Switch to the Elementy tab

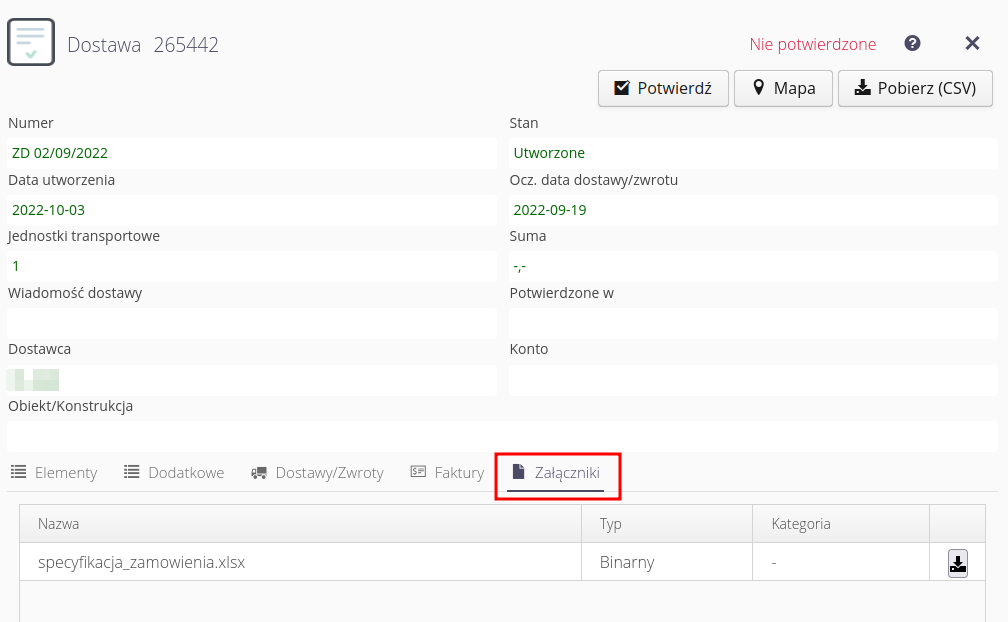coord(54,473)
